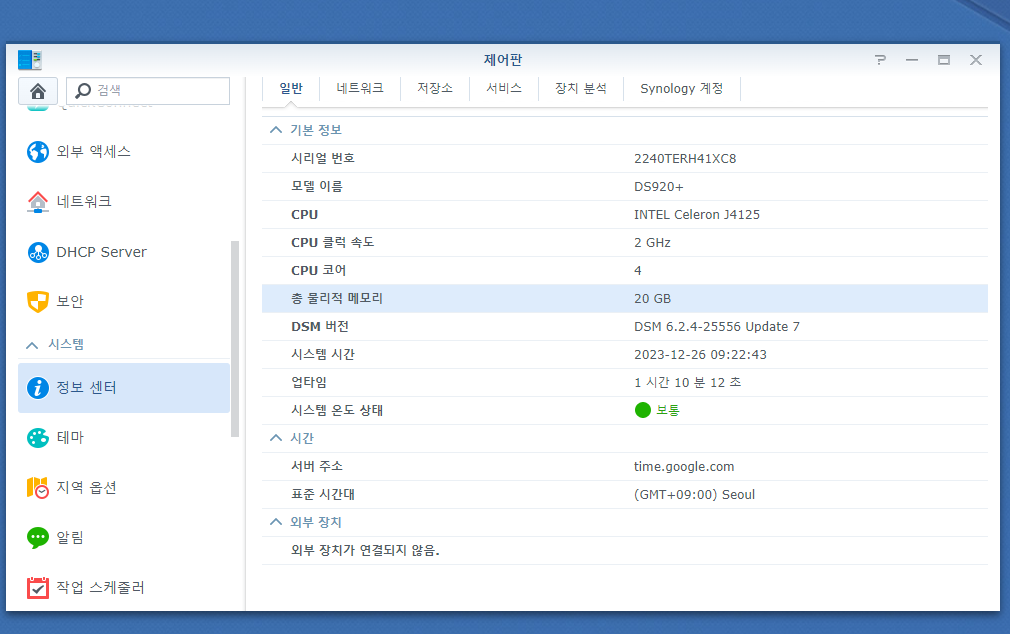Click the 20 GB memory value
This screenshot has height=634, width=1010.
tap(652, 299)
